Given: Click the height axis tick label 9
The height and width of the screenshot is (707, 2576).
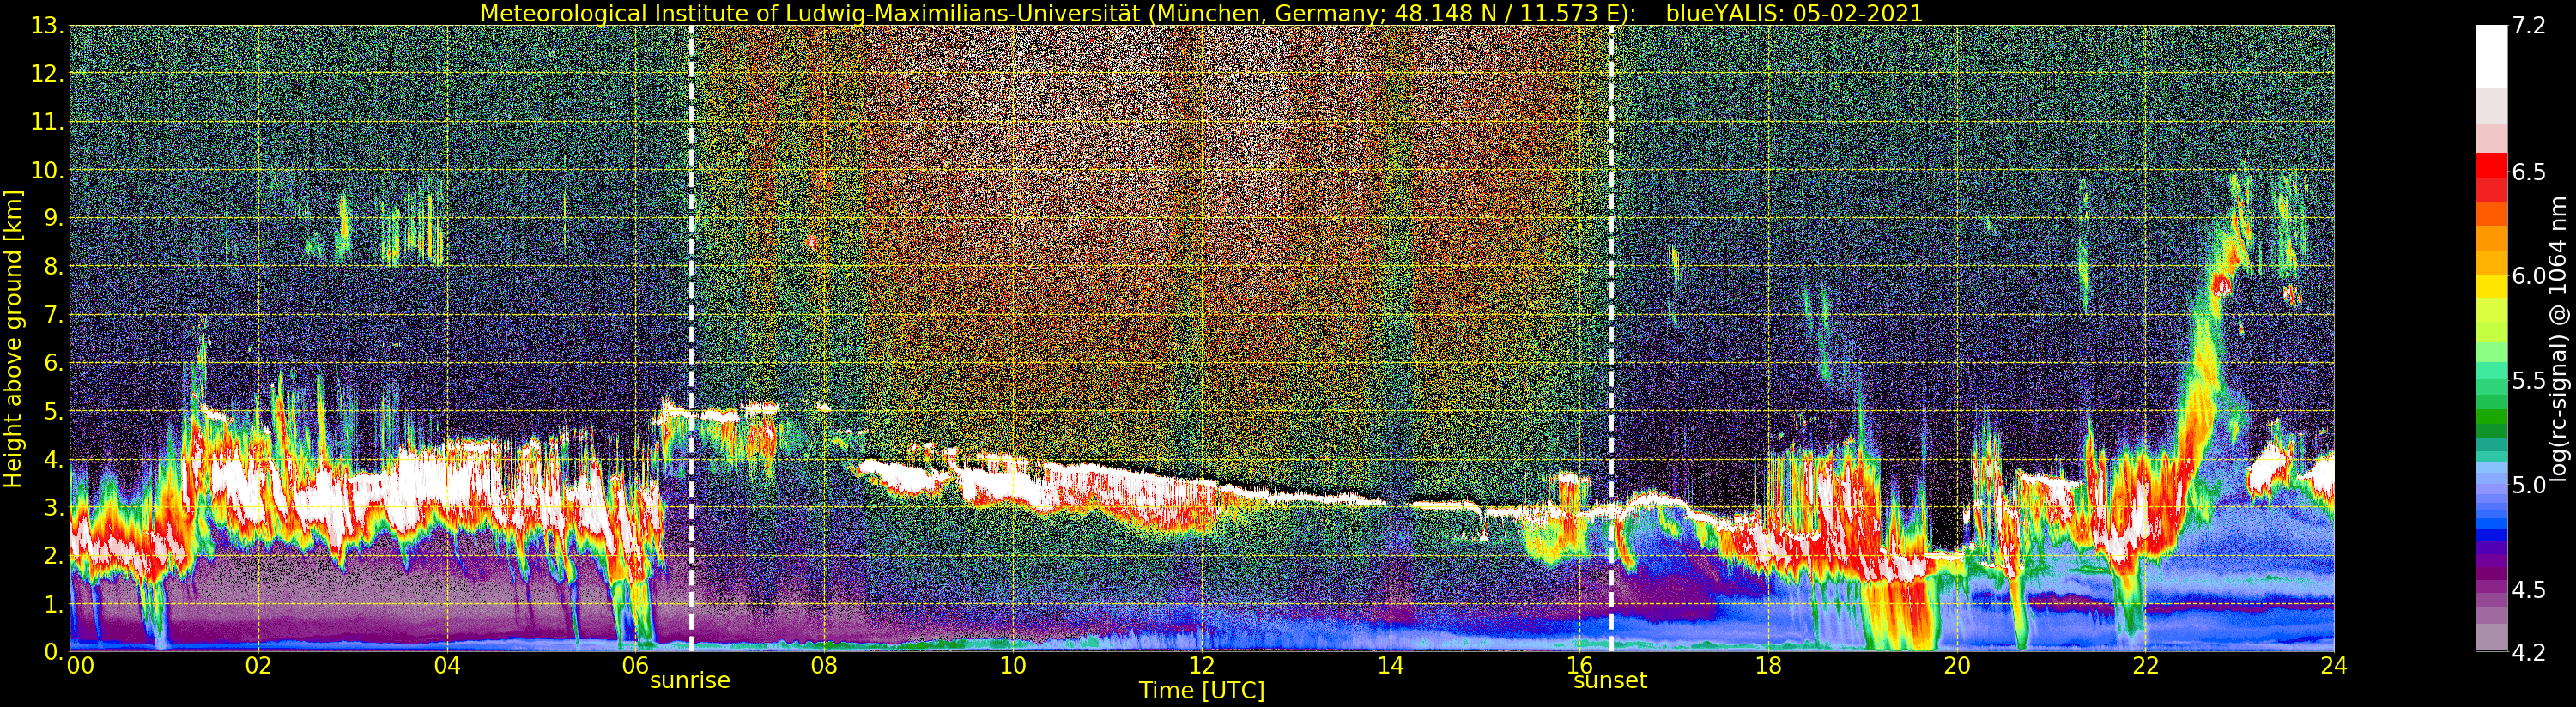Looking at the screenshot, I should point(55,218).
